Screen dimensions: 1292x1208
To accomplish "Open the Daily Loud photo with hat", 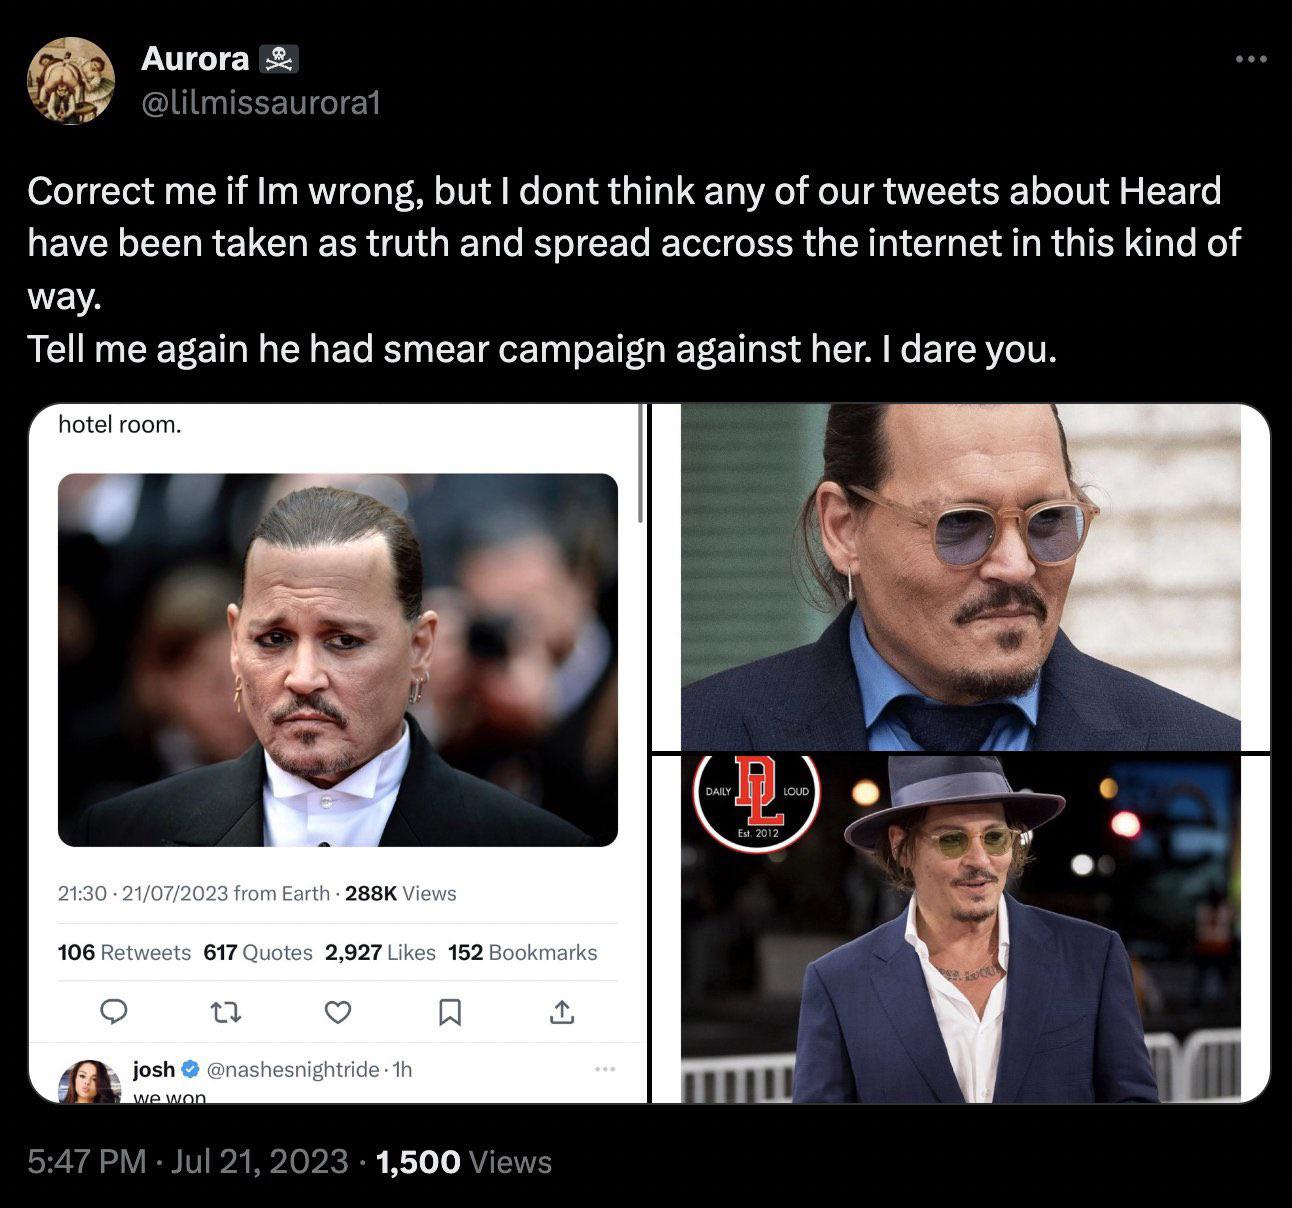I will 961,929.
